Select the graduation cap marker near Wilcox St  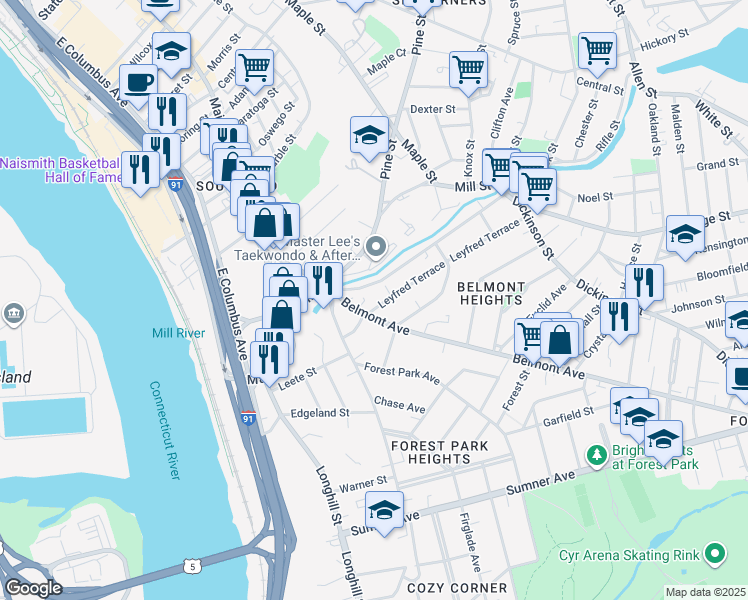click(172, 52)
